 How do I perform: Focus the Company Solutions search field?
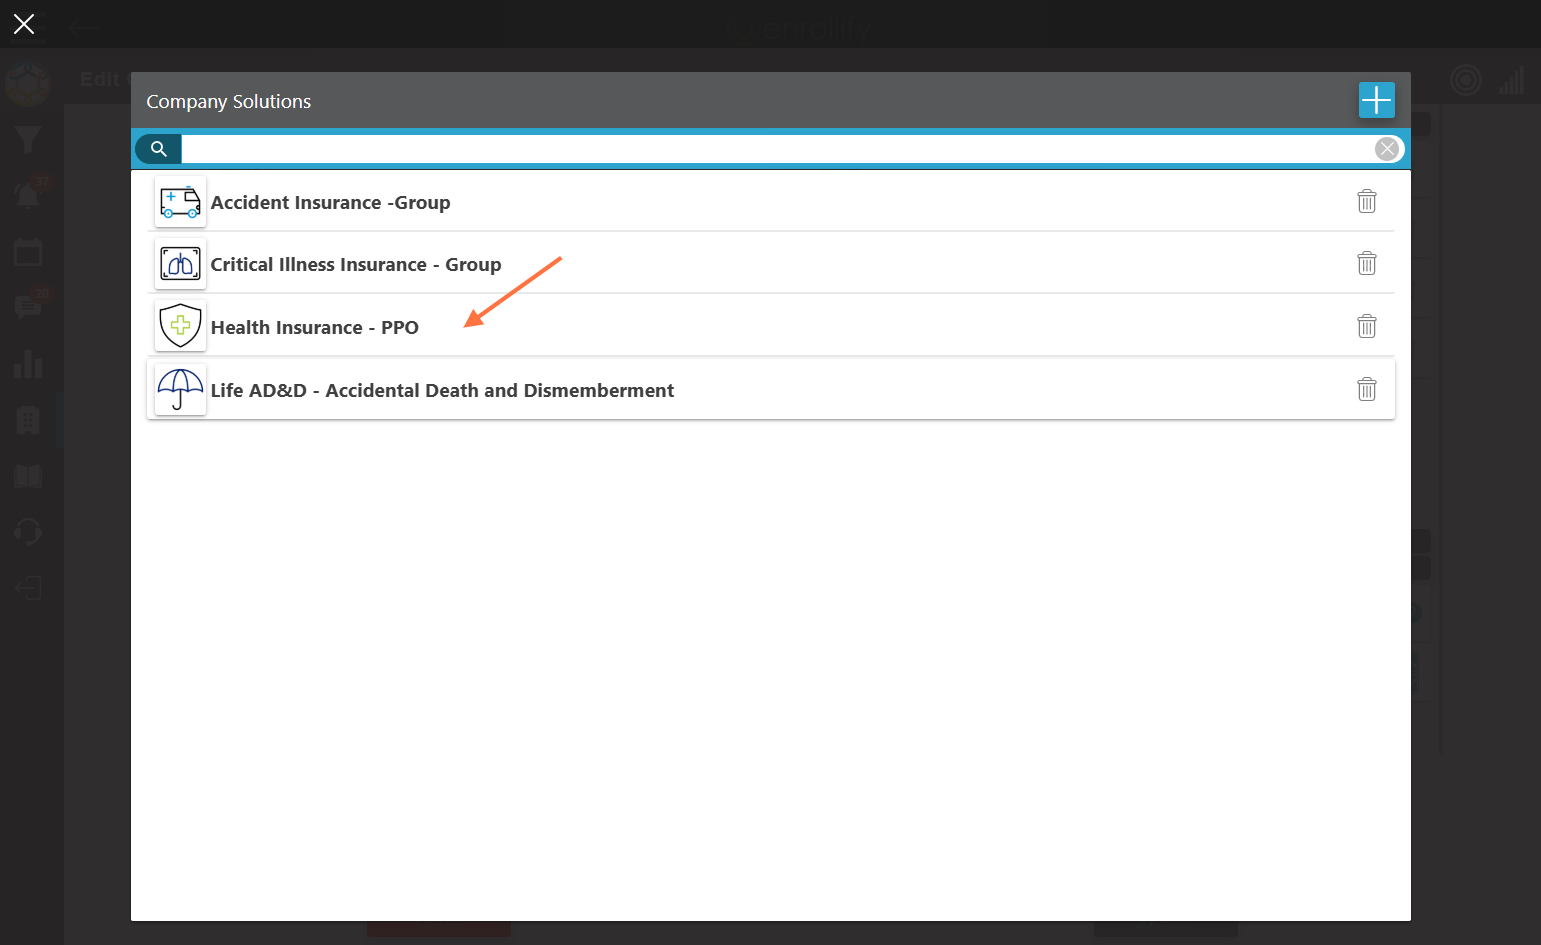tap(777, 149)
